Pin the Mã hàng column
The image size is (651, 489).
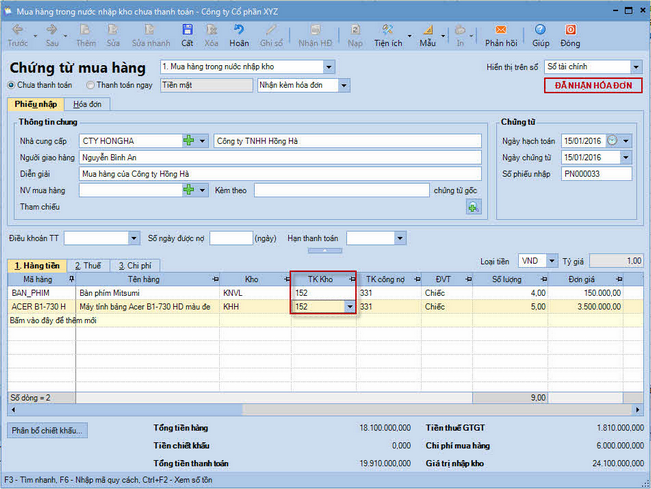coord(71,279)
